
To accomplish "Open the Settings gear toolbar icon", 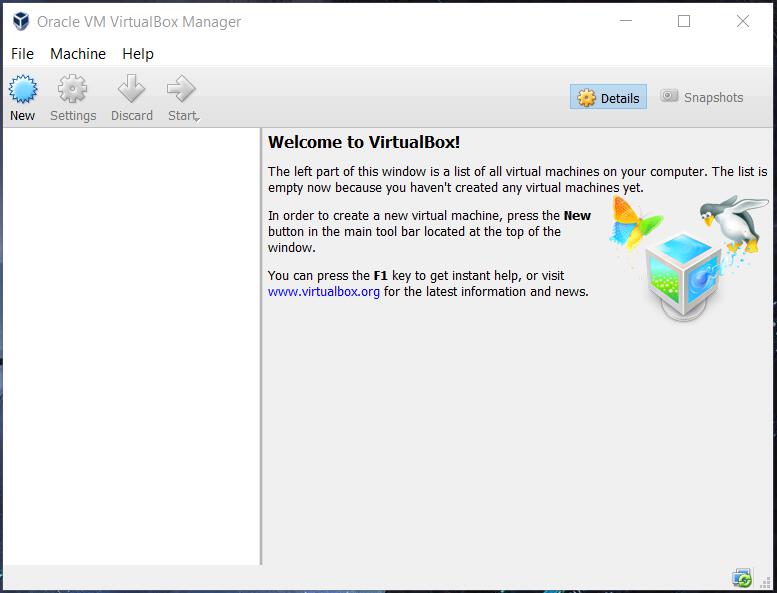I will pos(72,89).
